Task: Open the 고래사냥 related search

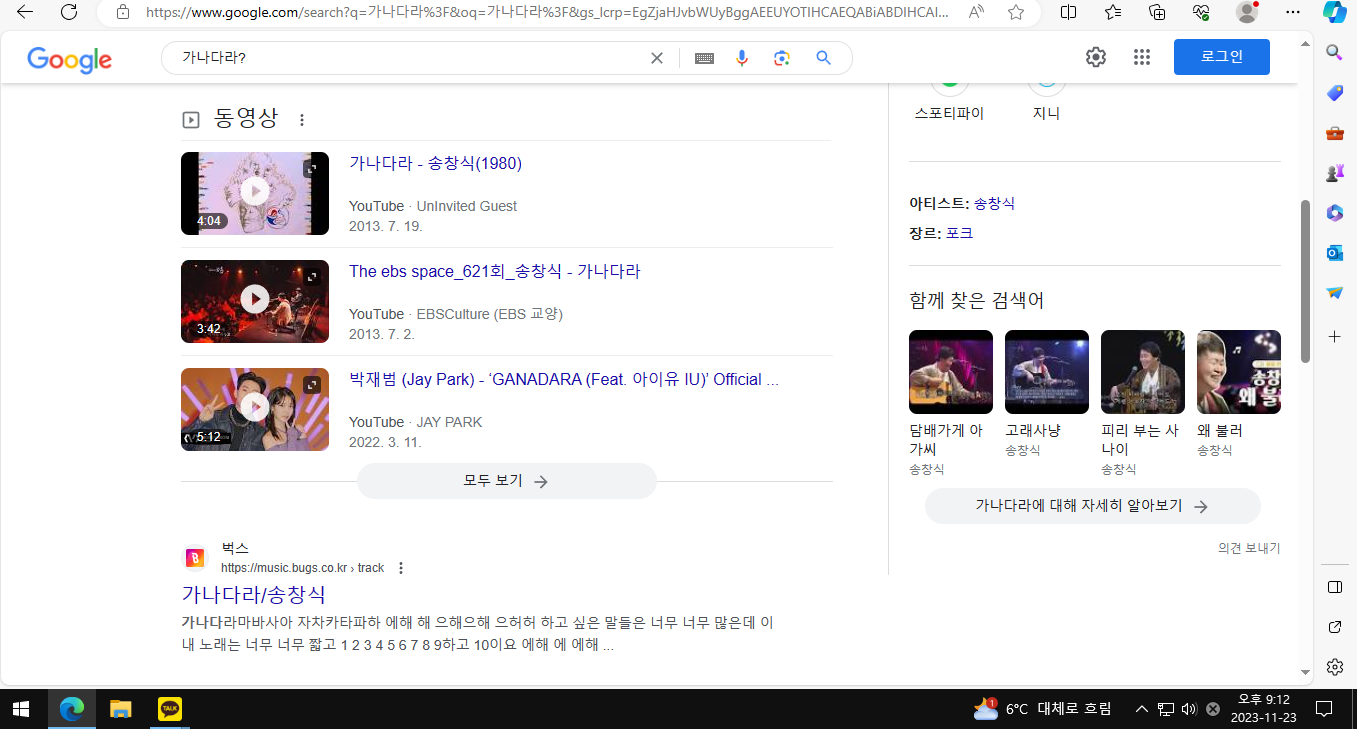Action: click(x=1047, y=394)
